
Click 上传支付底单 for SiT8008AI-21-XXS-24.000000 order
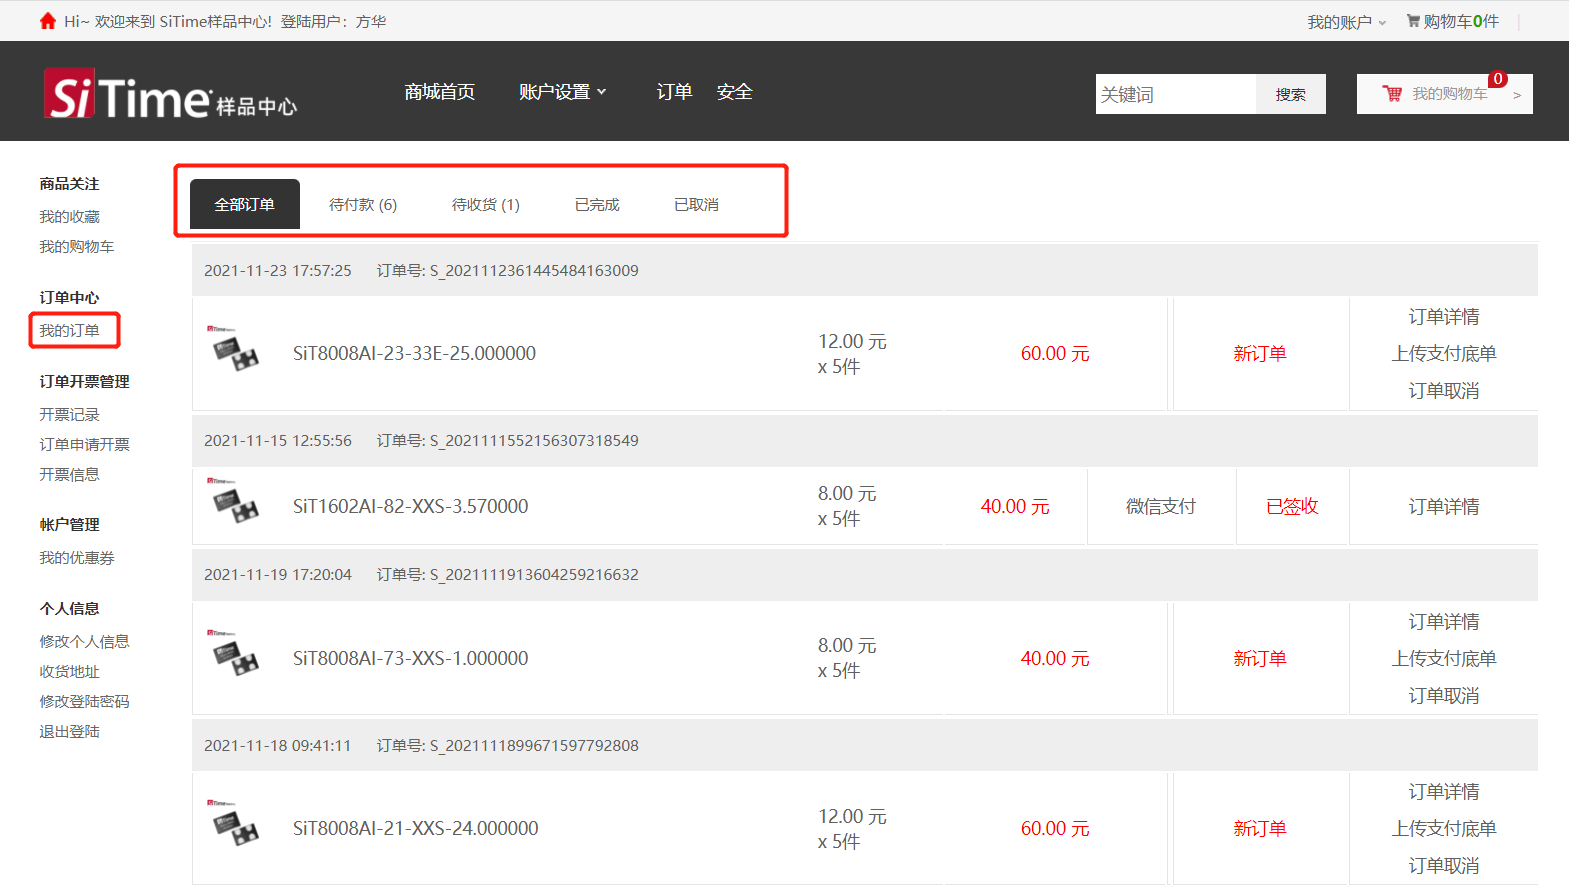pyautogui.click(x=1444, y=829)
